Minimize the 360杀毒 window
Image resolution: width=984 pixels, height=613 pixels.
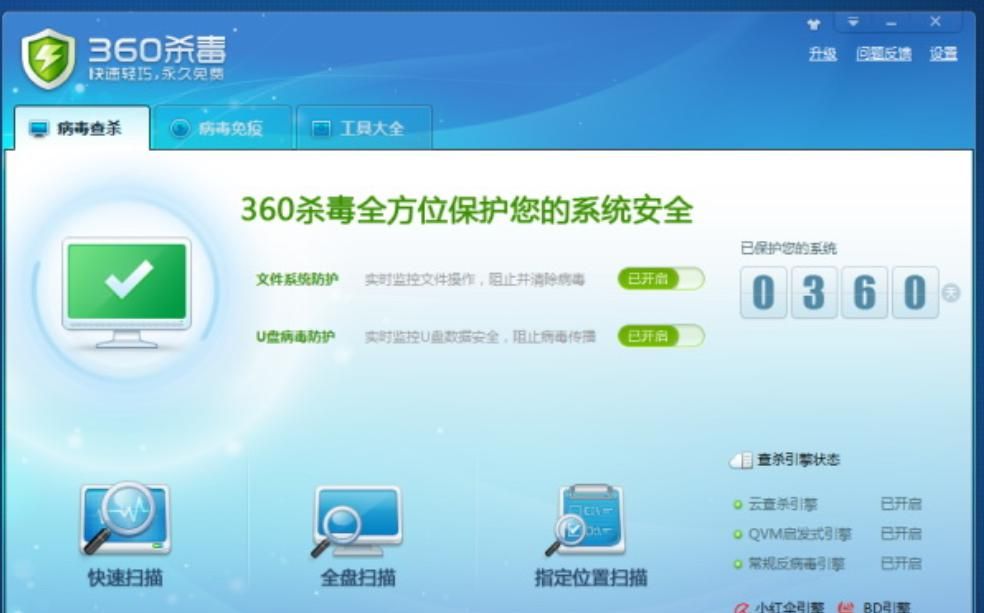pos(891,23)
